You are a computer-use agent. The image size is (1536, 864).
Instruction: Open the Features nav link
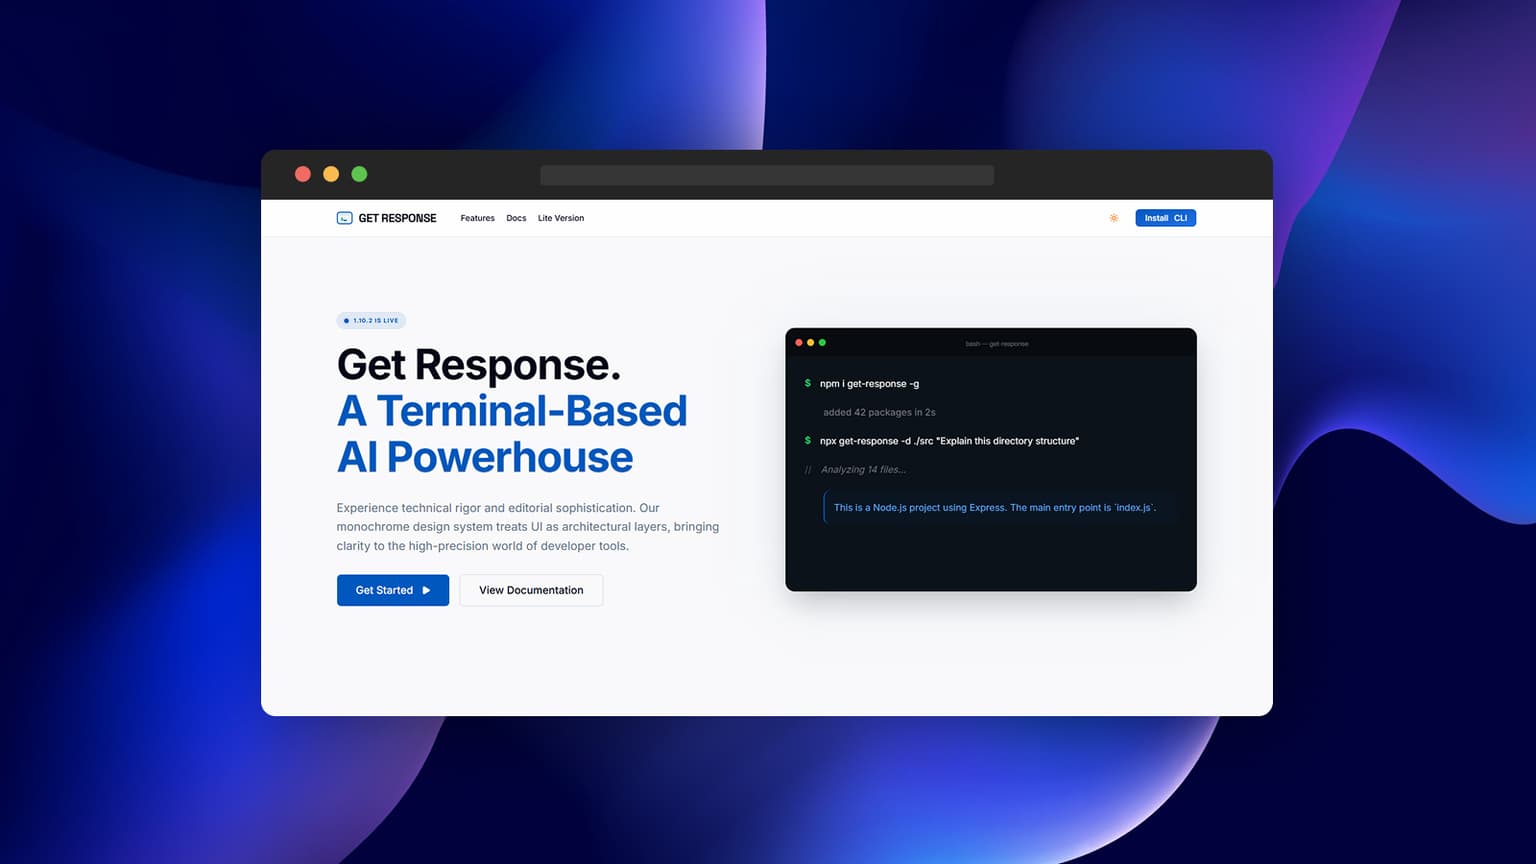tap(477, 218)
